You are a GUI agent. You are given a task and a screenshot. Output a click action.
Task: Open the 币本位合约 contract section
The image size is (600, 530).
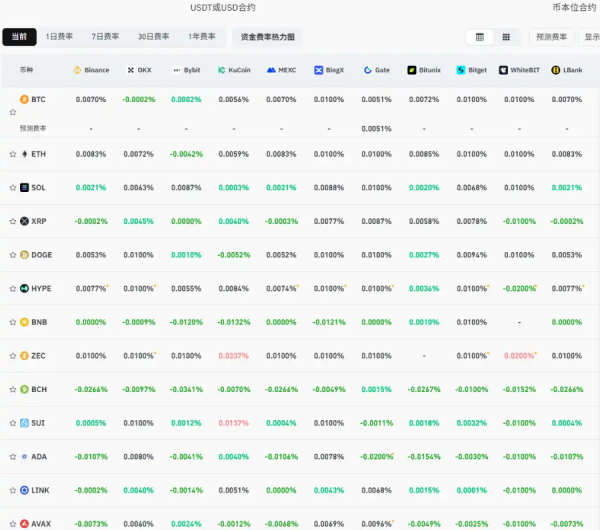coord(574,7)
